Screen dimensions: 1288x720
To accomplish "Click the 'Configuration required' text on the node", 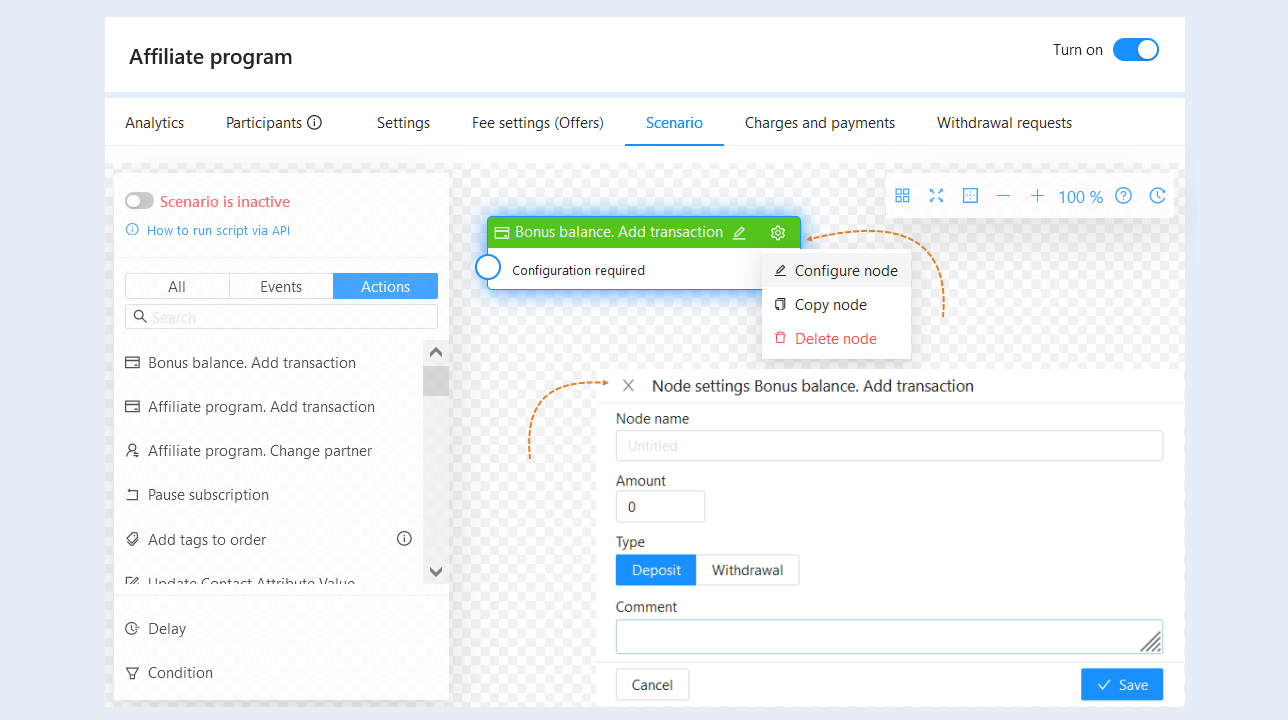I will pyautogui.click(x=578, y=270).
